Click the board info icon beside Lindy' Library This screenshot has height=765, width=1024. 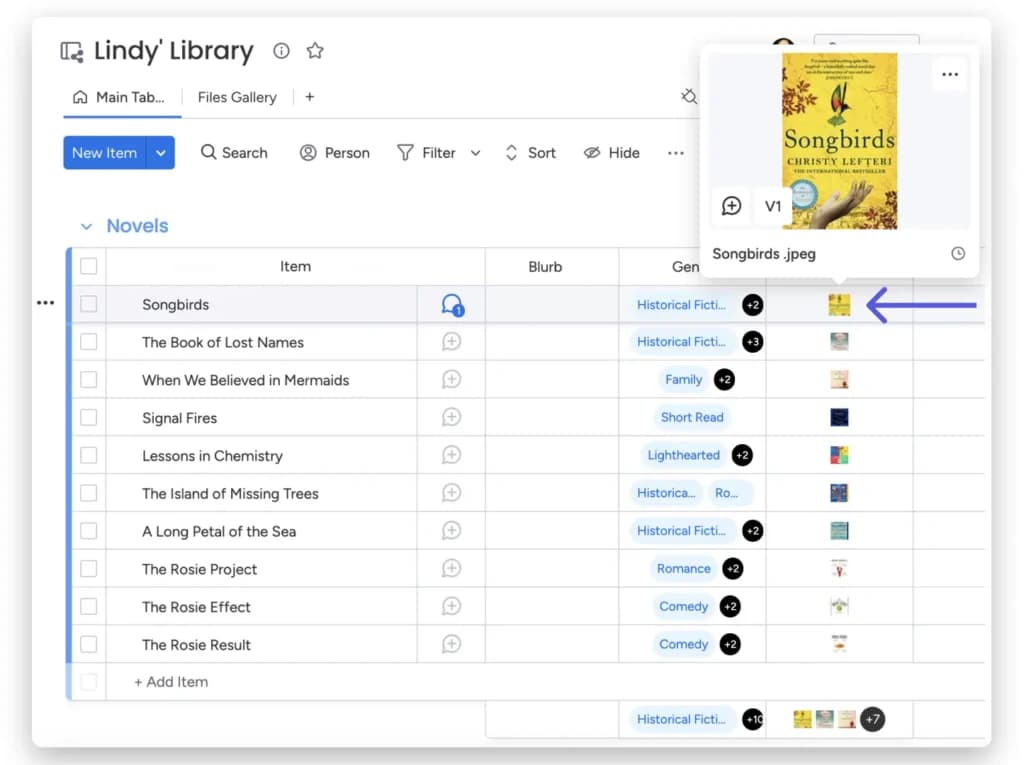click(x=281, y=51)
